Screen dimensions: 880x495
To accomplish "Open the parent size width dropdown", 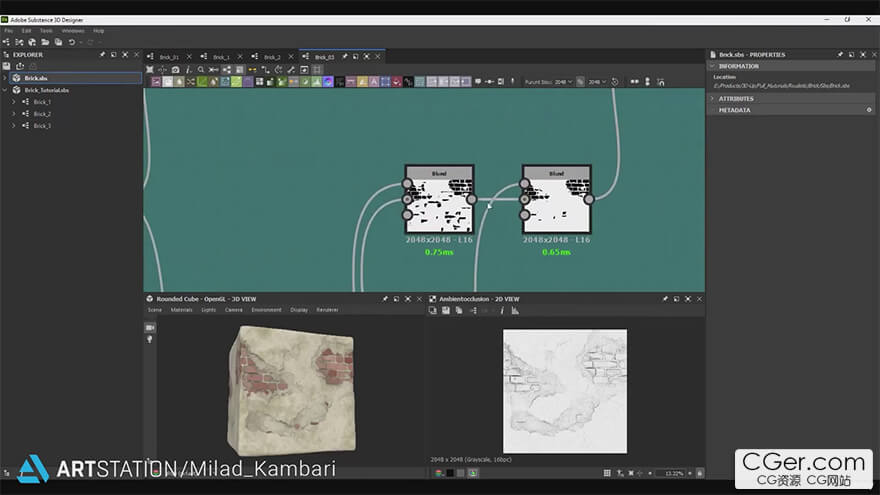I will [563, 82].
